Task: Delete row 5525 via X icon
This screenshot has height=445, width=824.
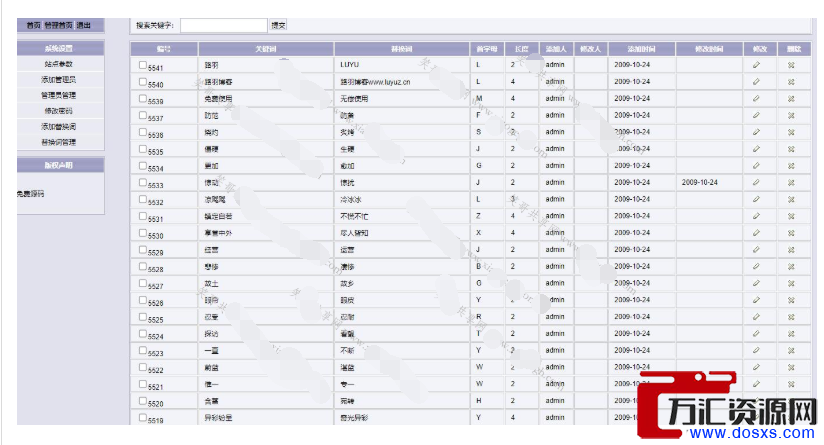Action: coord(791,317)
